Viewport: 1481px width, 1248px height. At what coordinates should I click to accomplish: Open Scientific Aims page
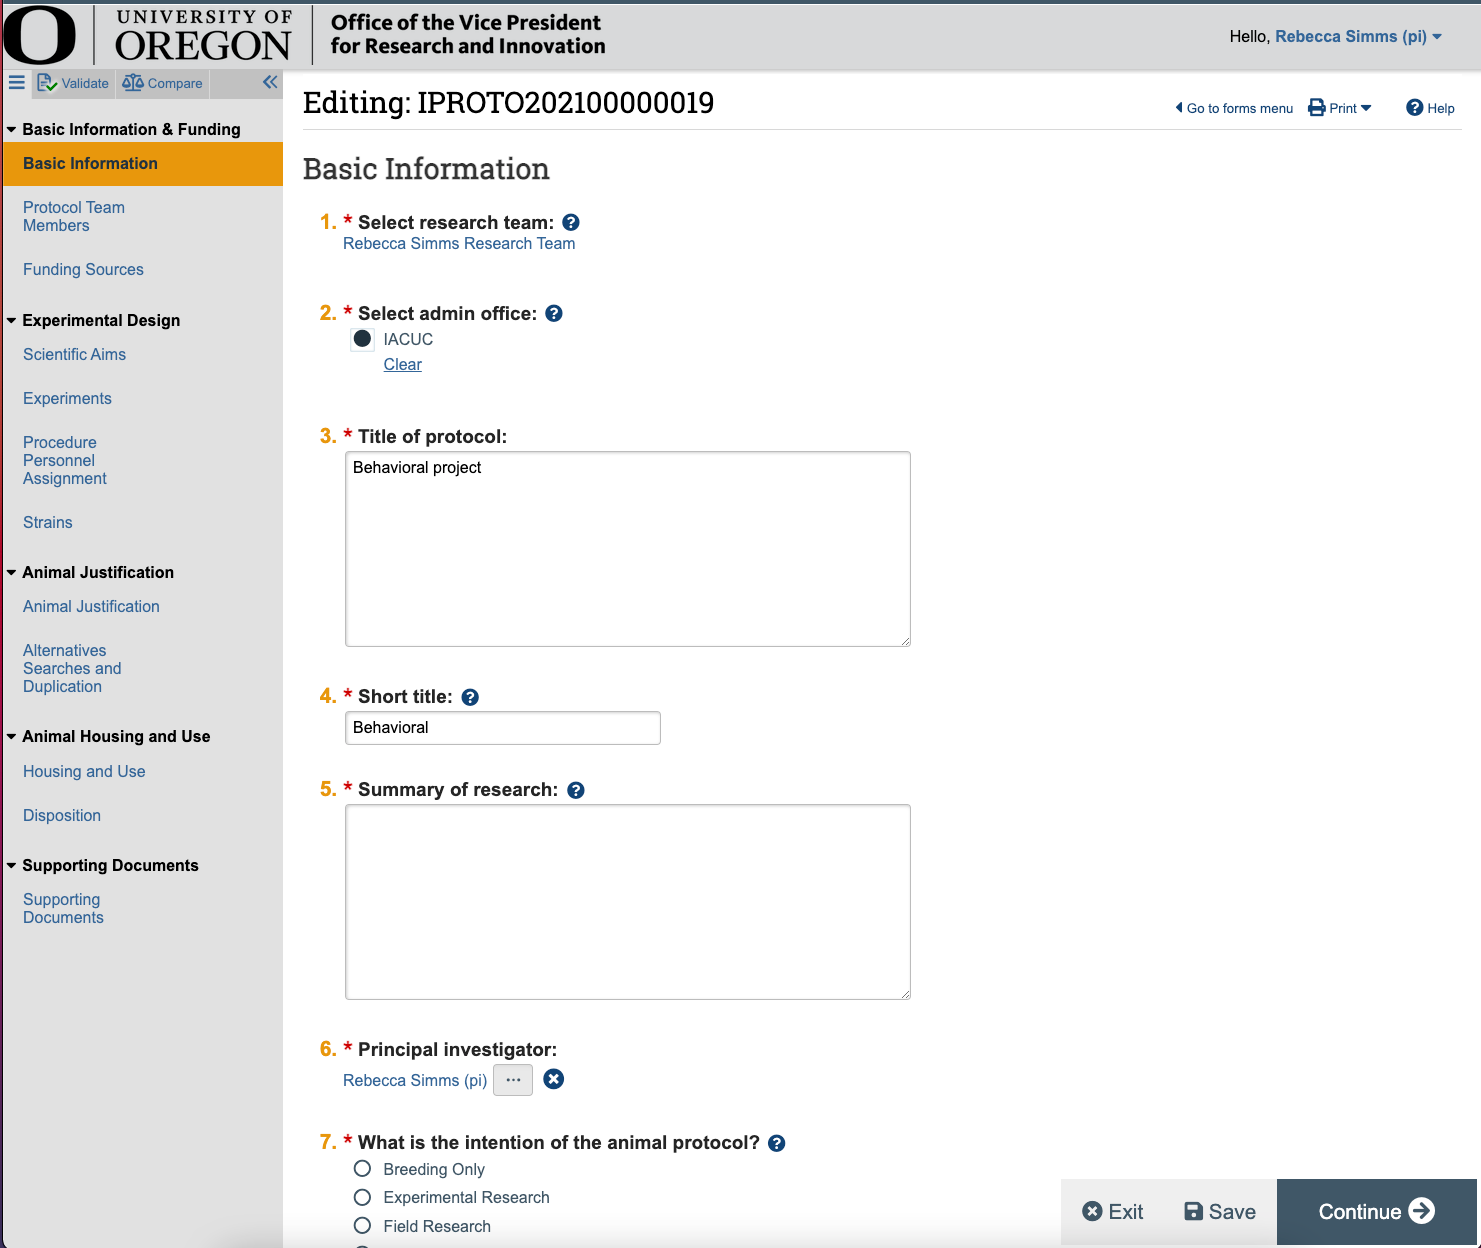tap(74, 355)
